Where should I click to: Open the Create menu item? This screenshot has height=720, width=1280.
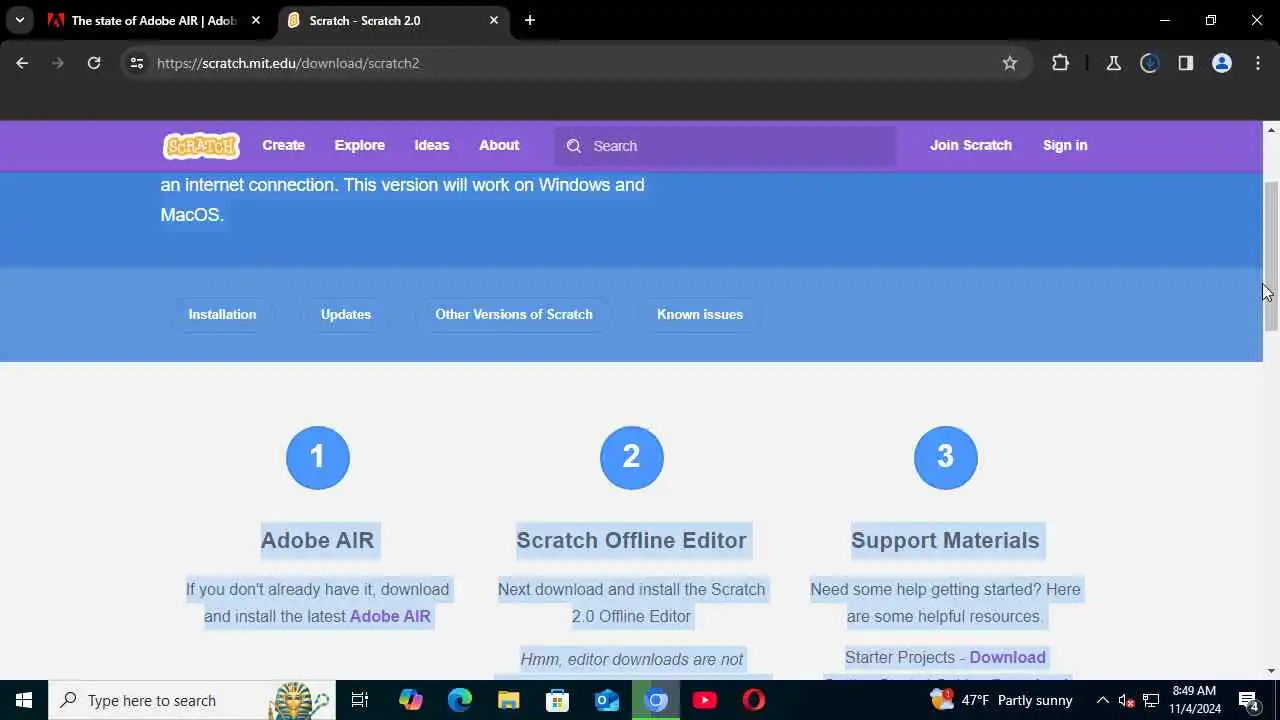[x=283, y=145]
